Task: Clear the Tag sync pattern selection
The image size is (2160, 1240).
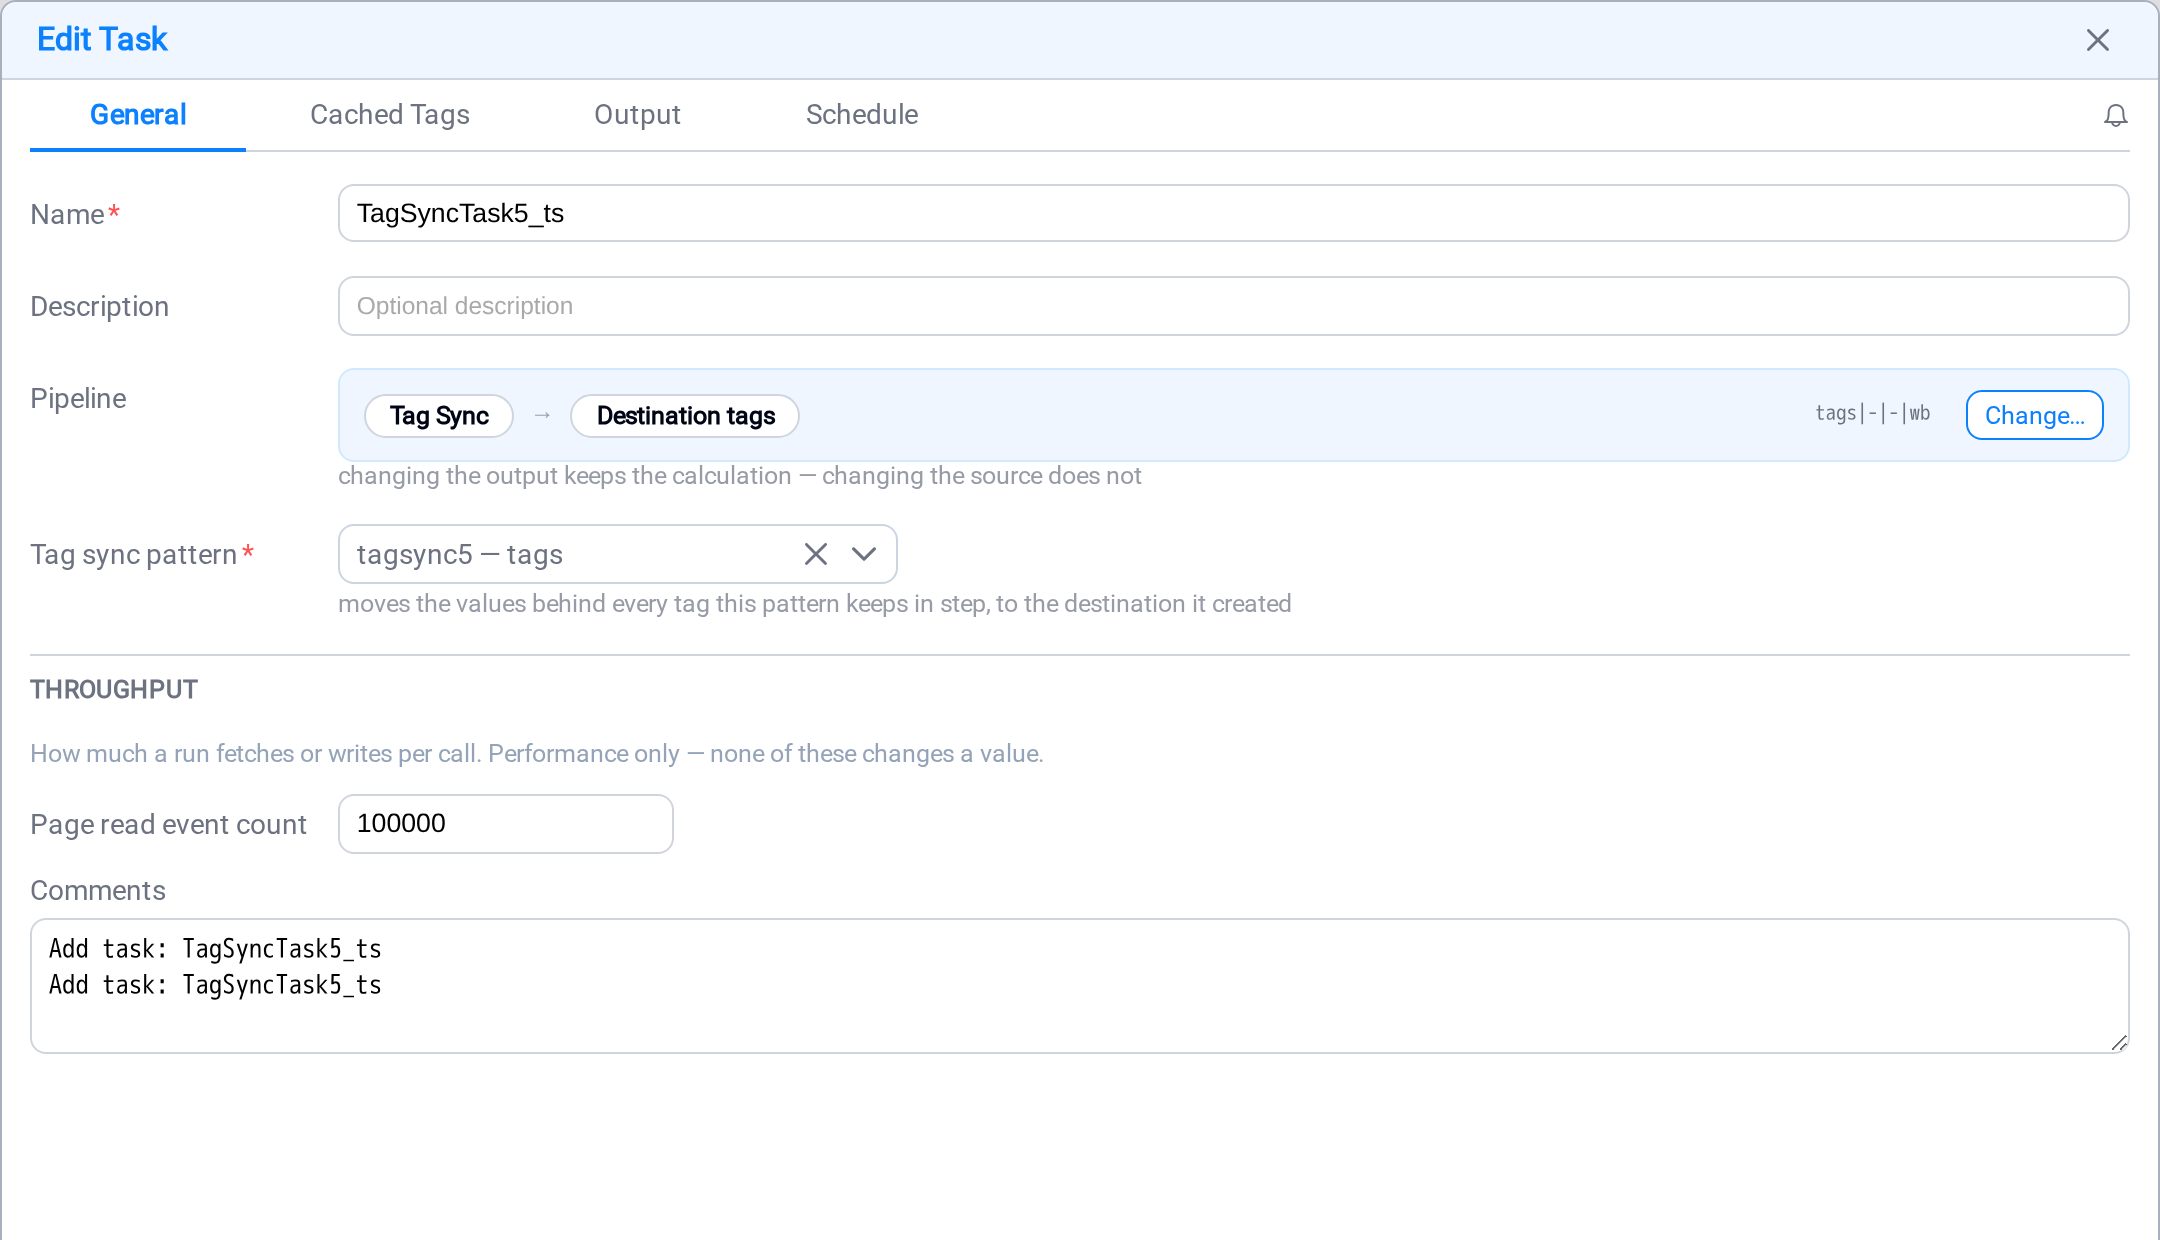Action: click(816, 554)
